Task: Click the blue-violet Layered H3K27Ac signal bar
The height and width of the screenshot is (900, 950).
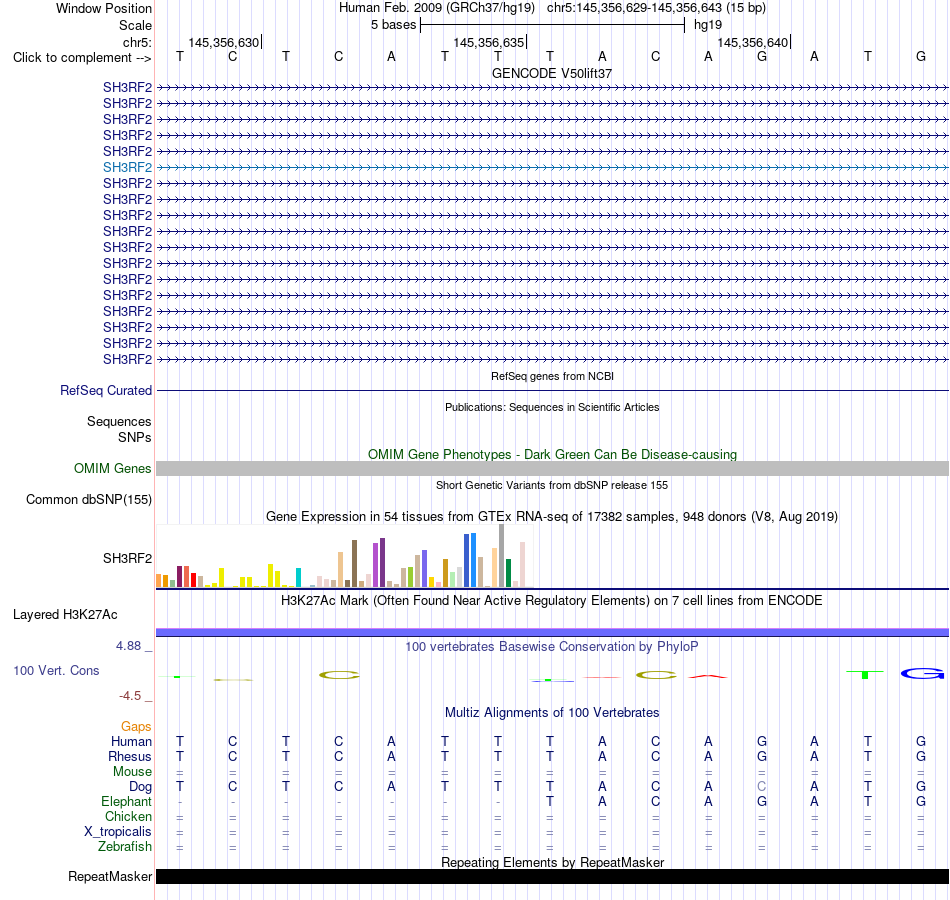Action: coord(552,632)
